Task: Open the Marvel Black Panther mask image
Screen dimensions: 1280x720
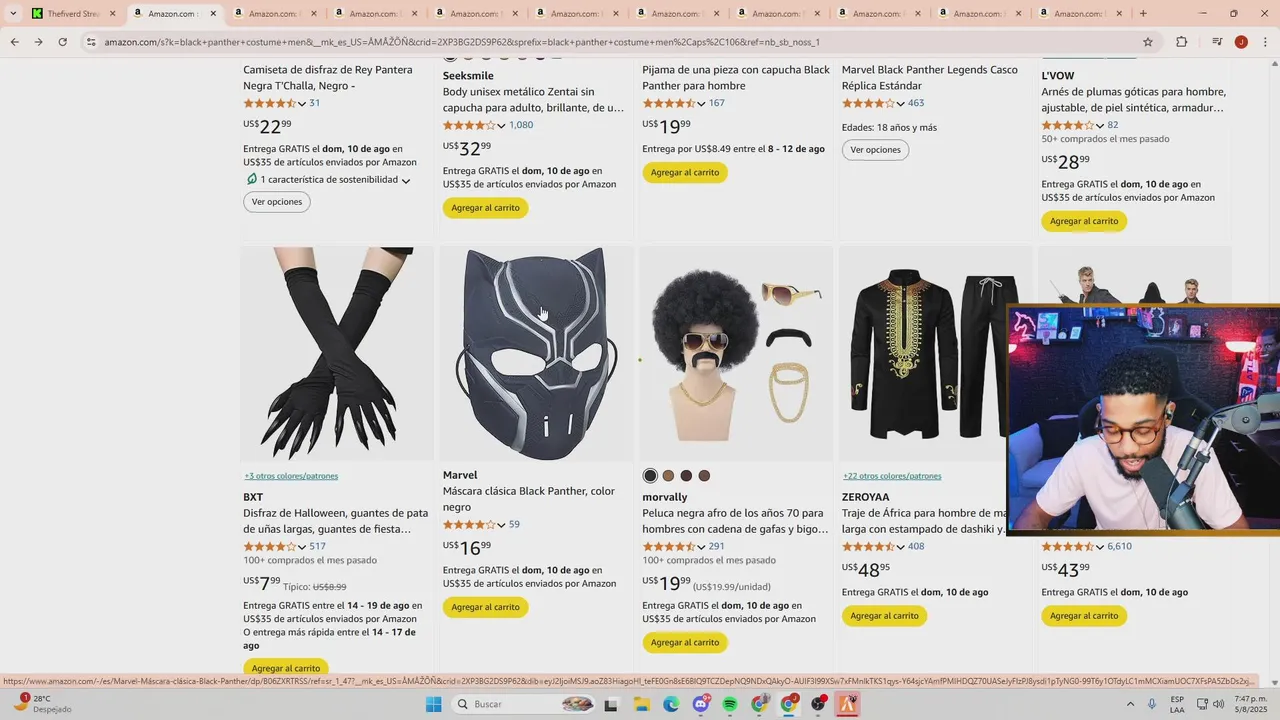Action: [536, 354]
